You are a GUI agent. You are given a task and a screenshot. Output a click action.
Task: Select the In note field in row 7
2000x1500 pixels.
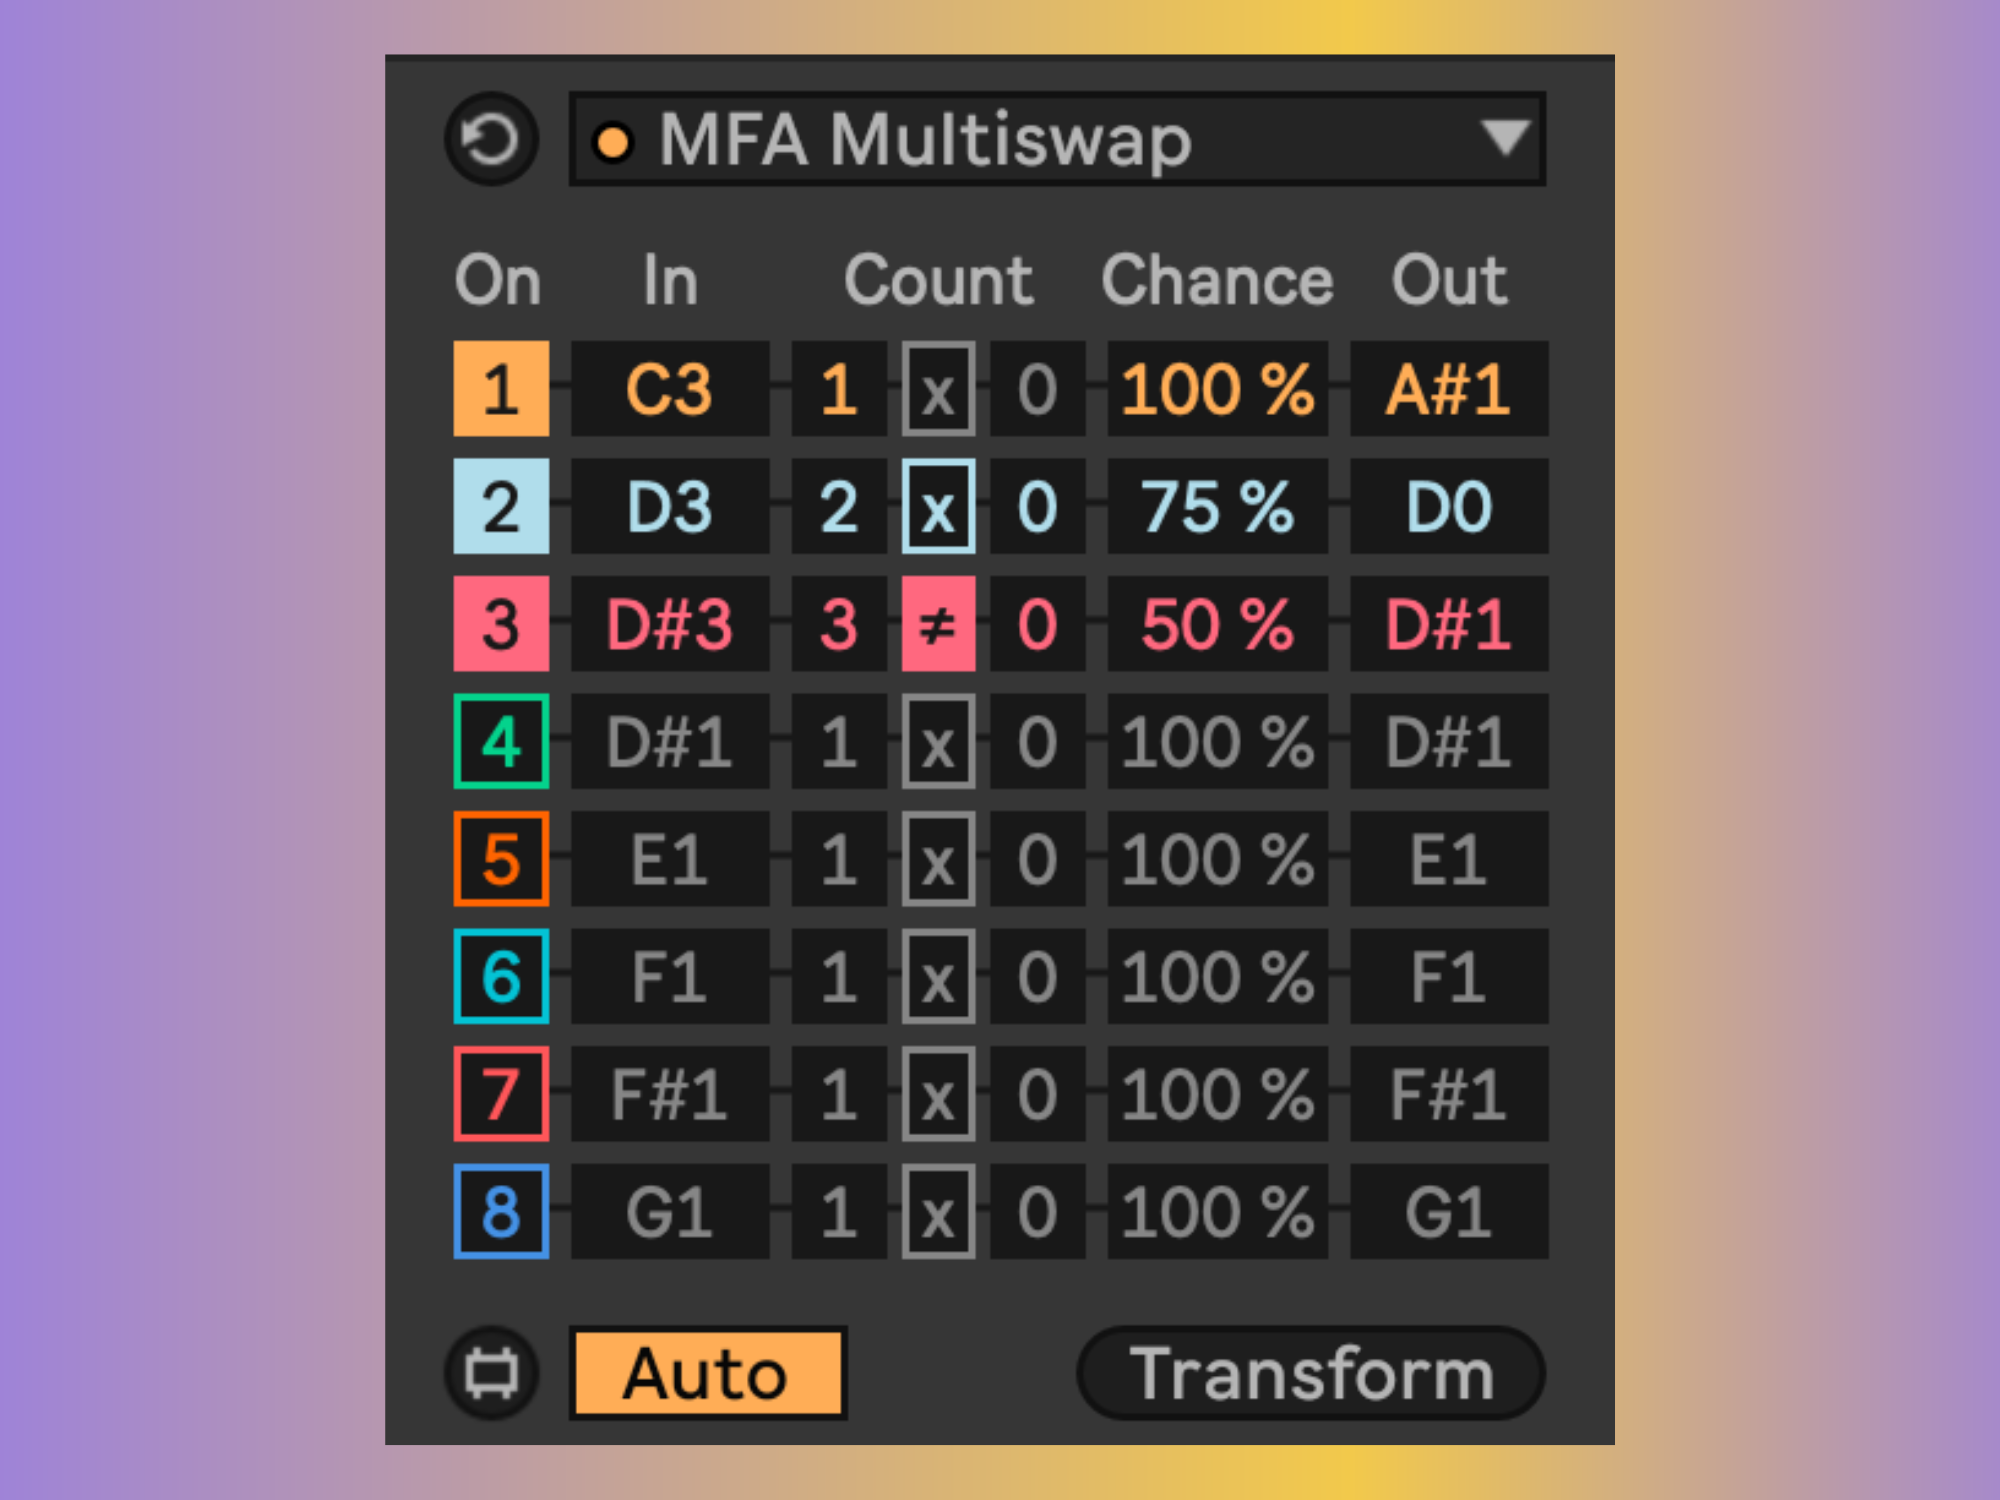tap(670, 1094)
